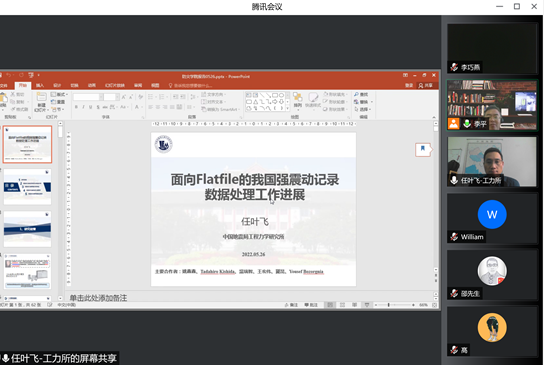Open the Find tool in Editing group

pyautogui.click(x=362, y=94)
